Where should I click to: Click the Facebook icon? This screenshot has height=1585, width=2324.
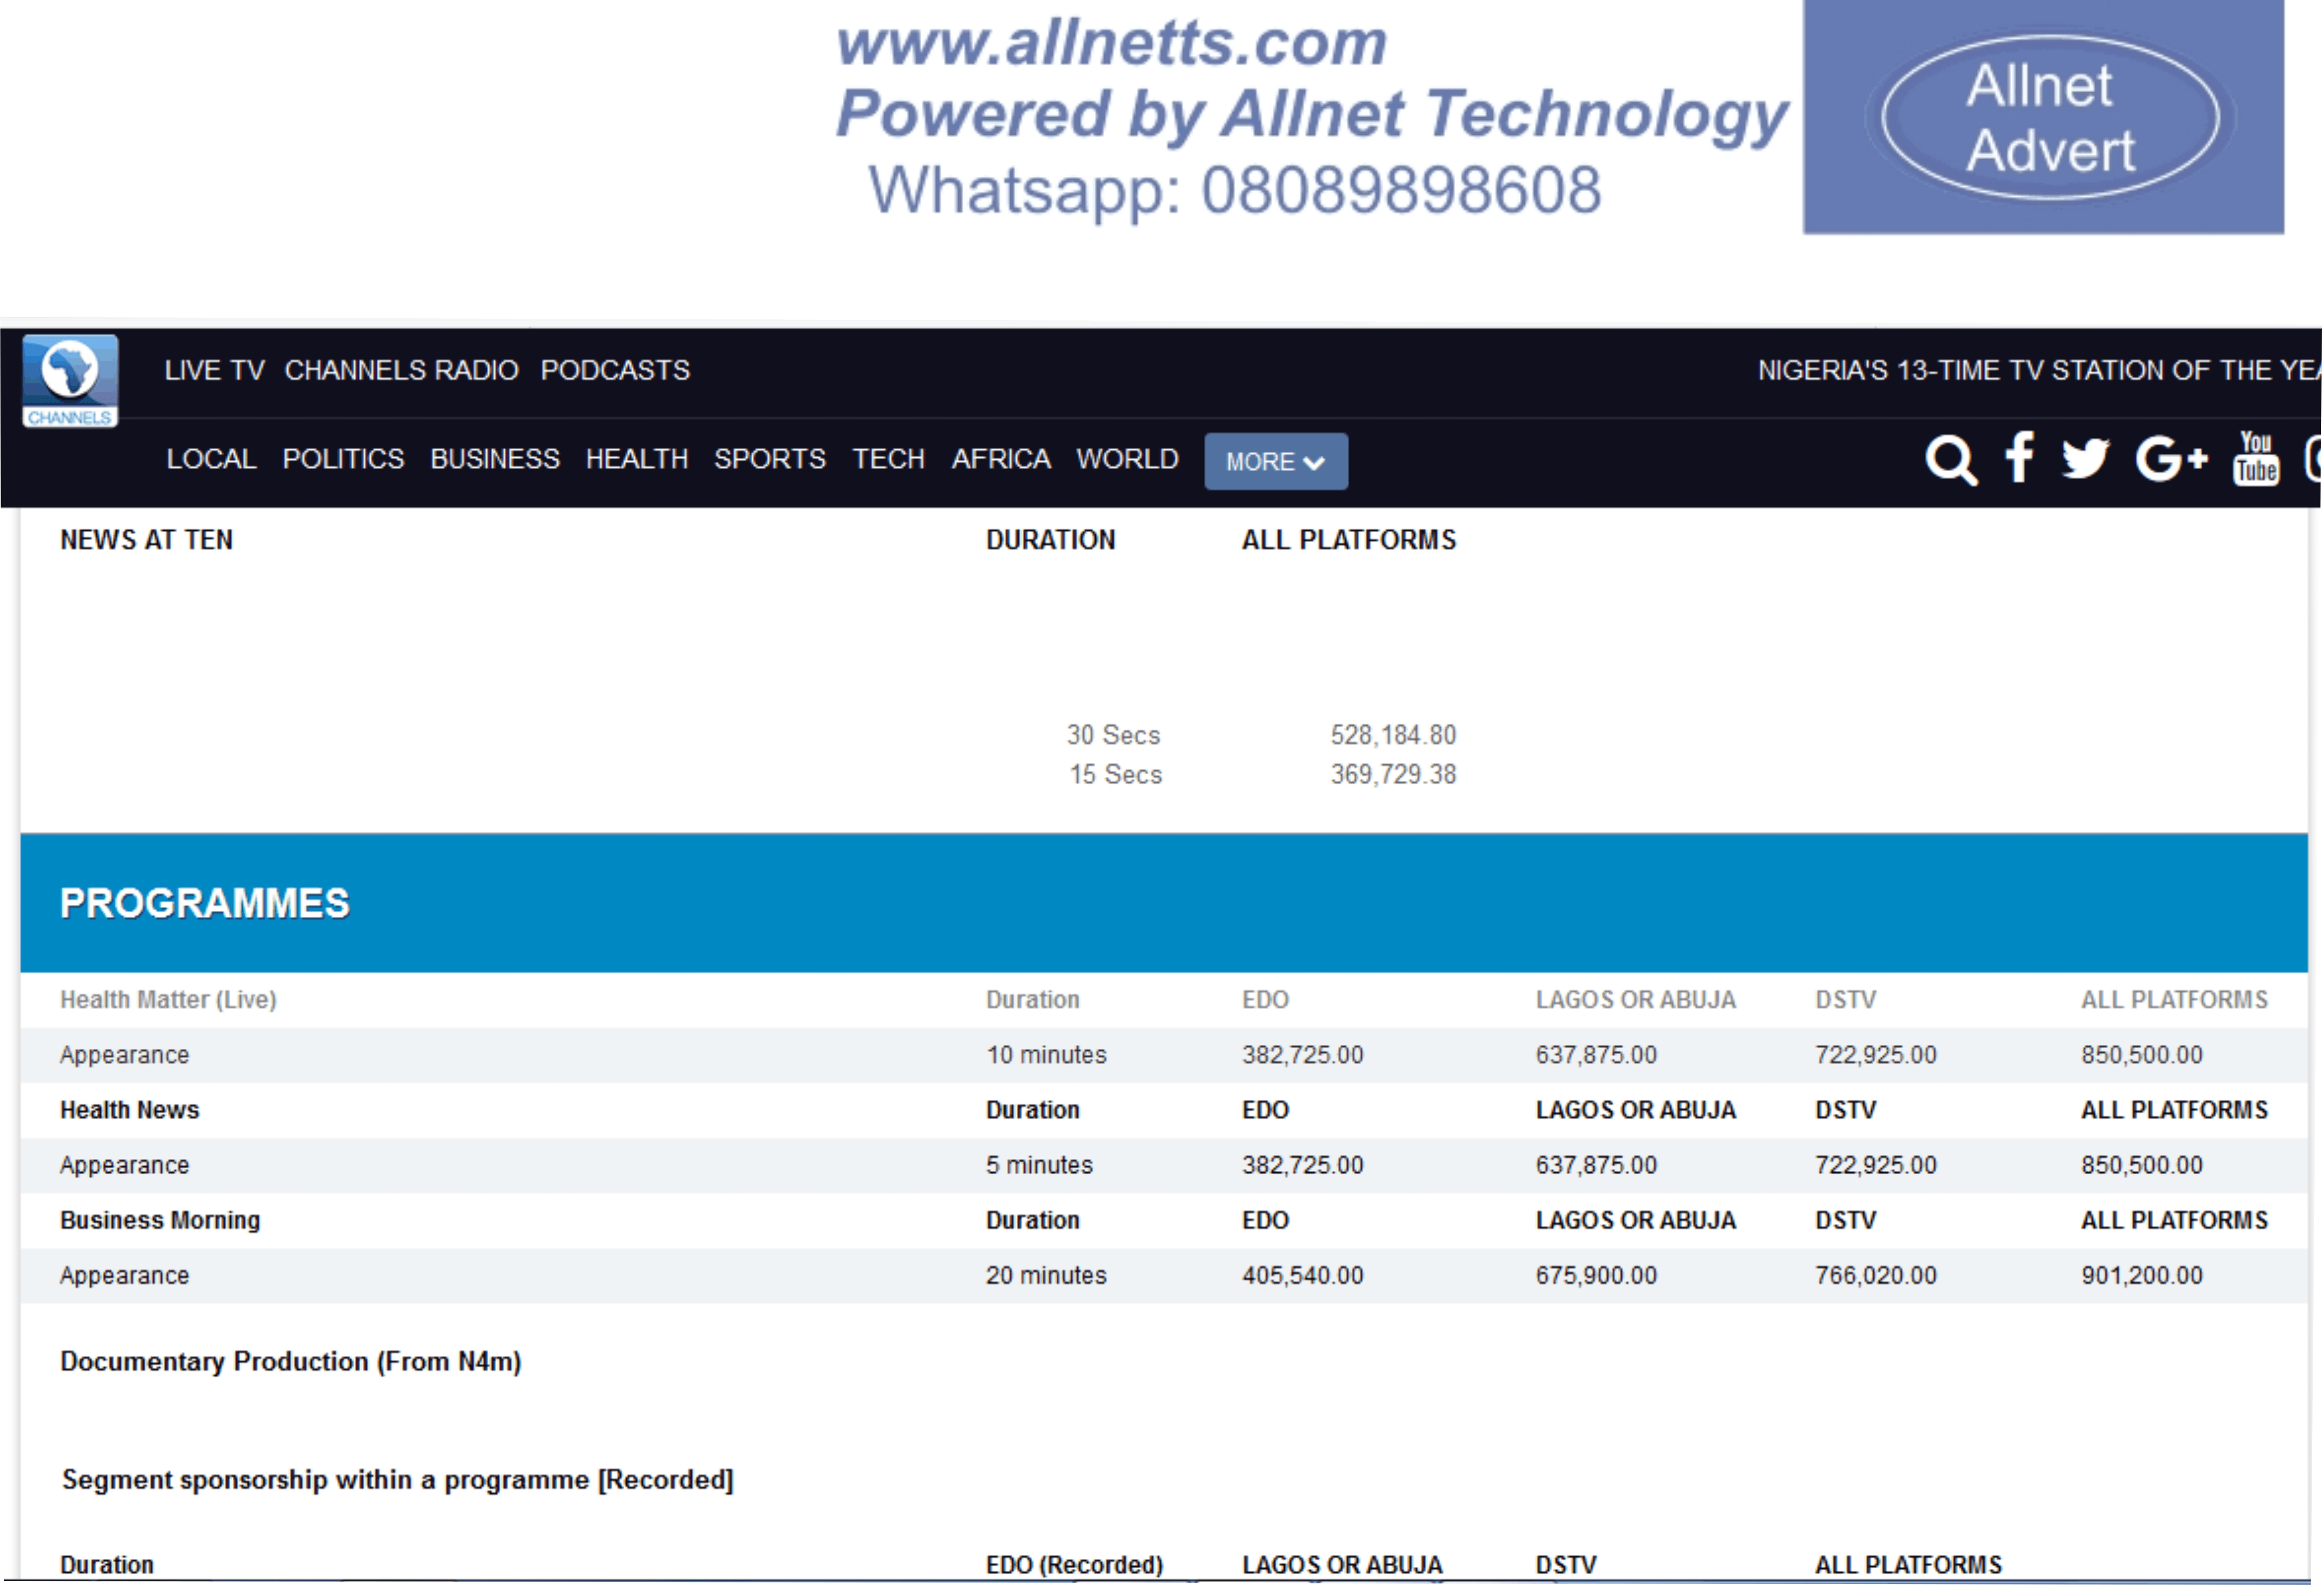click(2019, 458)
